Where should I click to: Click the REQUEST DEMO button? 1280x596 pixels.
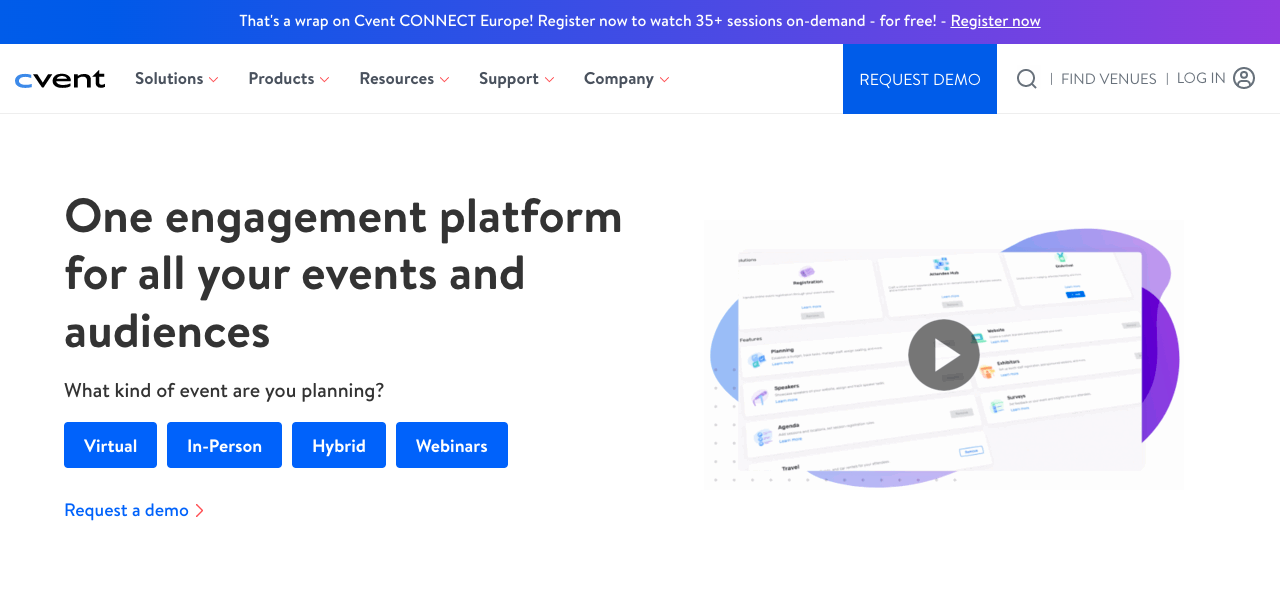920,79
